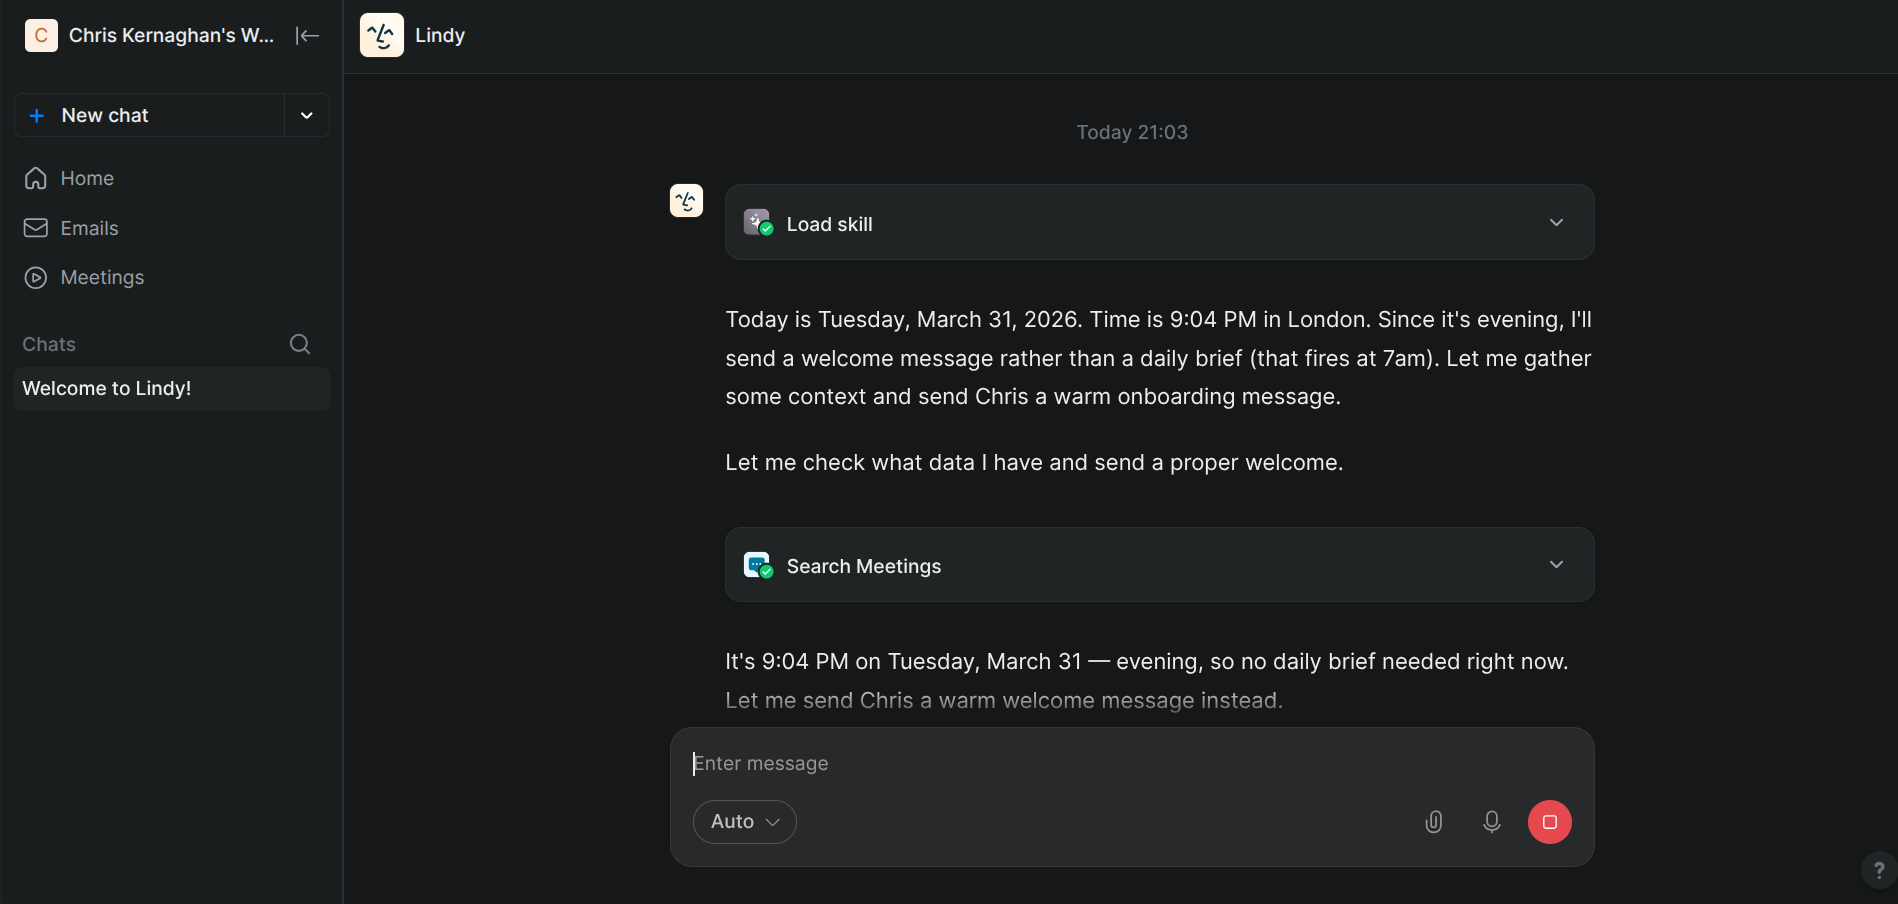Open the New chat options dropdown arrow
Screen dimensions: 1898x904
pyautogui.click(x=307, y=116)
